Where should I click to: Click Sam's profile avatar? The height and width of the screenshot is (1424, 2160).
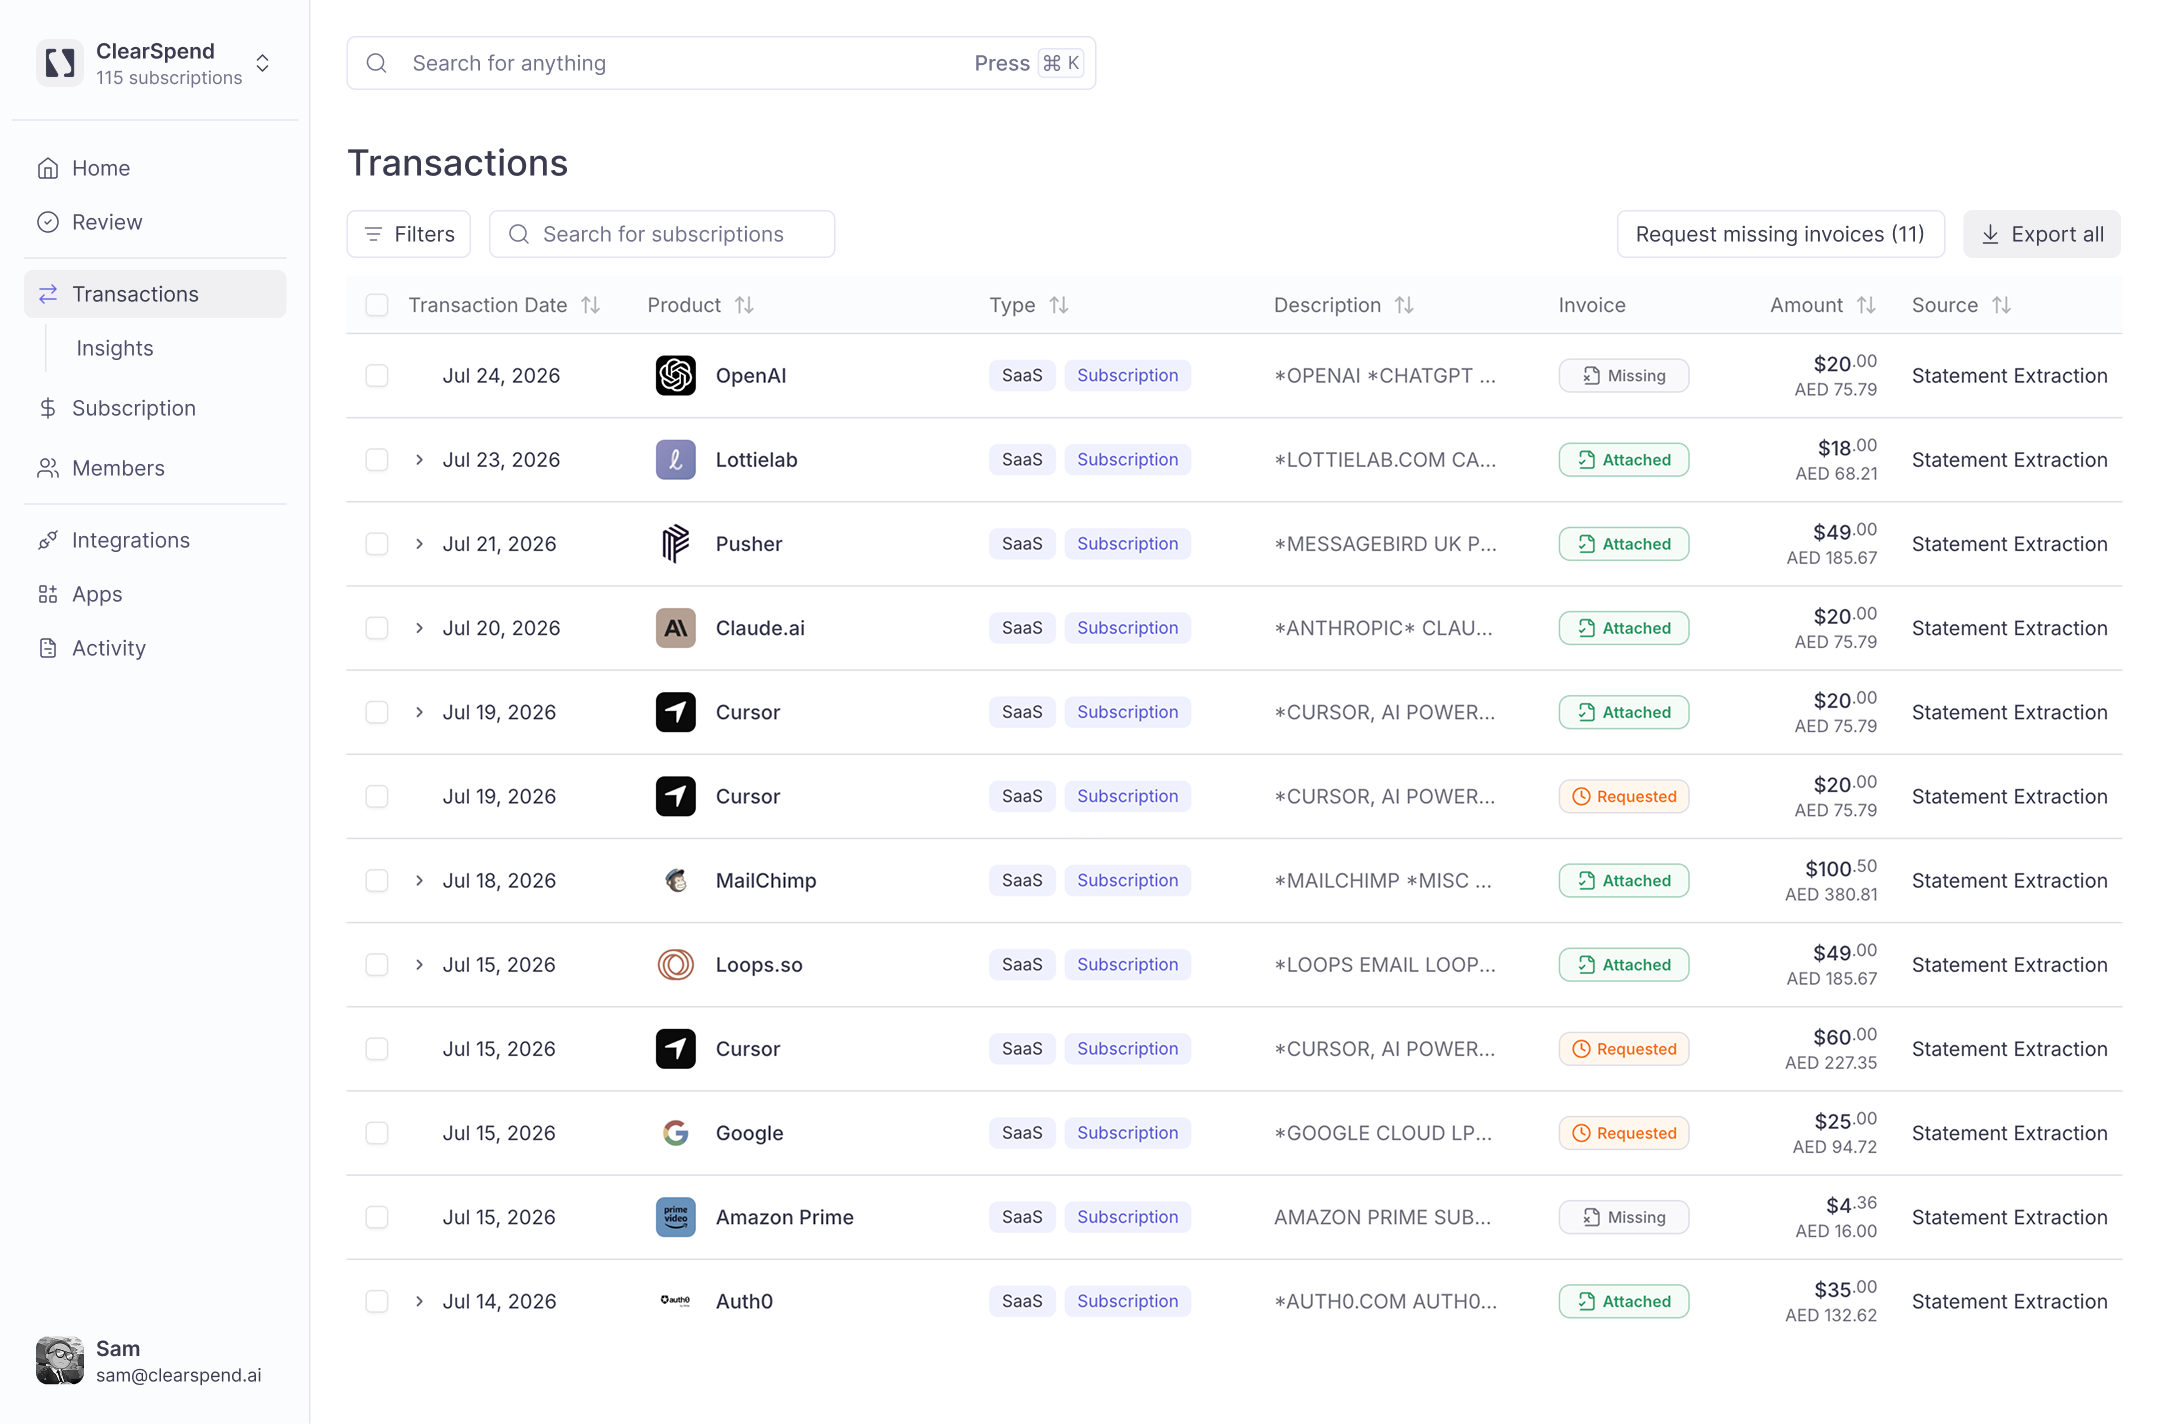(60, 1361)
